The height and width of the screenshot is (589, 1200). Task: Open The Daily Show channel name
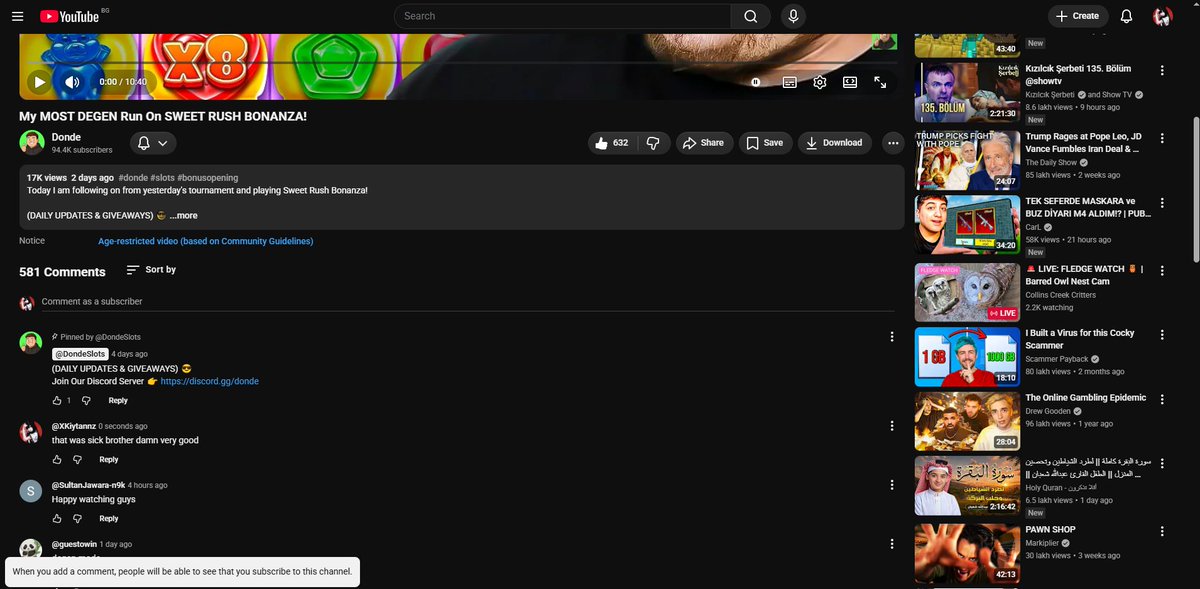click(1053, 162)
